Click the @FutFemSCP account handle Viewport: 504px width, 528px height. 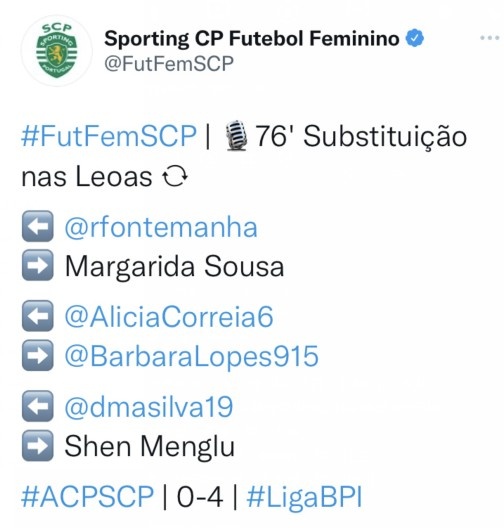pyautogui.click(x=169, y=63)
